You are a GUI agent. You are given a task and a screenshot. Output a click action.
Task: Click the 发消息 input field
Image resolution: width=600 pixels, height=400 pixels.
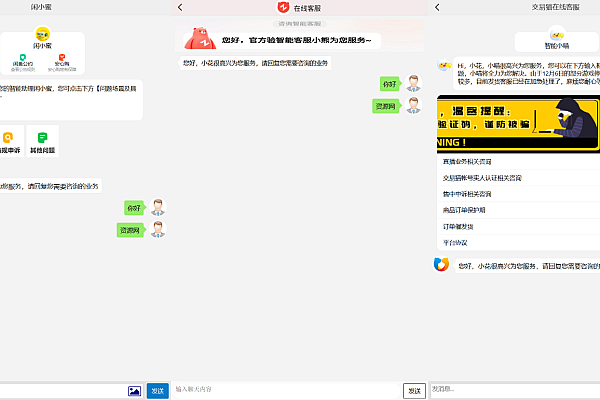(515, 390)
